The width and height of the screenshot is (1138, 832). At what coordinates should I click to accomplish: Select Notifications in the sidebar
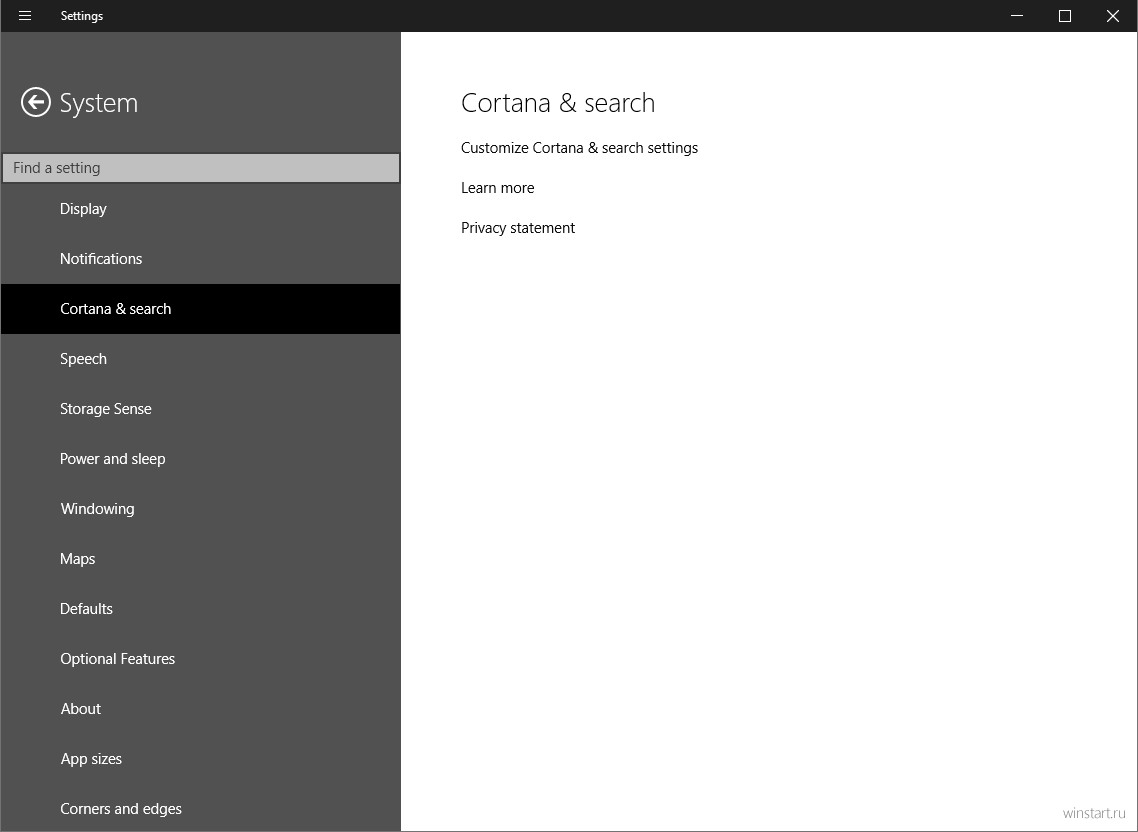click(200, 259)
